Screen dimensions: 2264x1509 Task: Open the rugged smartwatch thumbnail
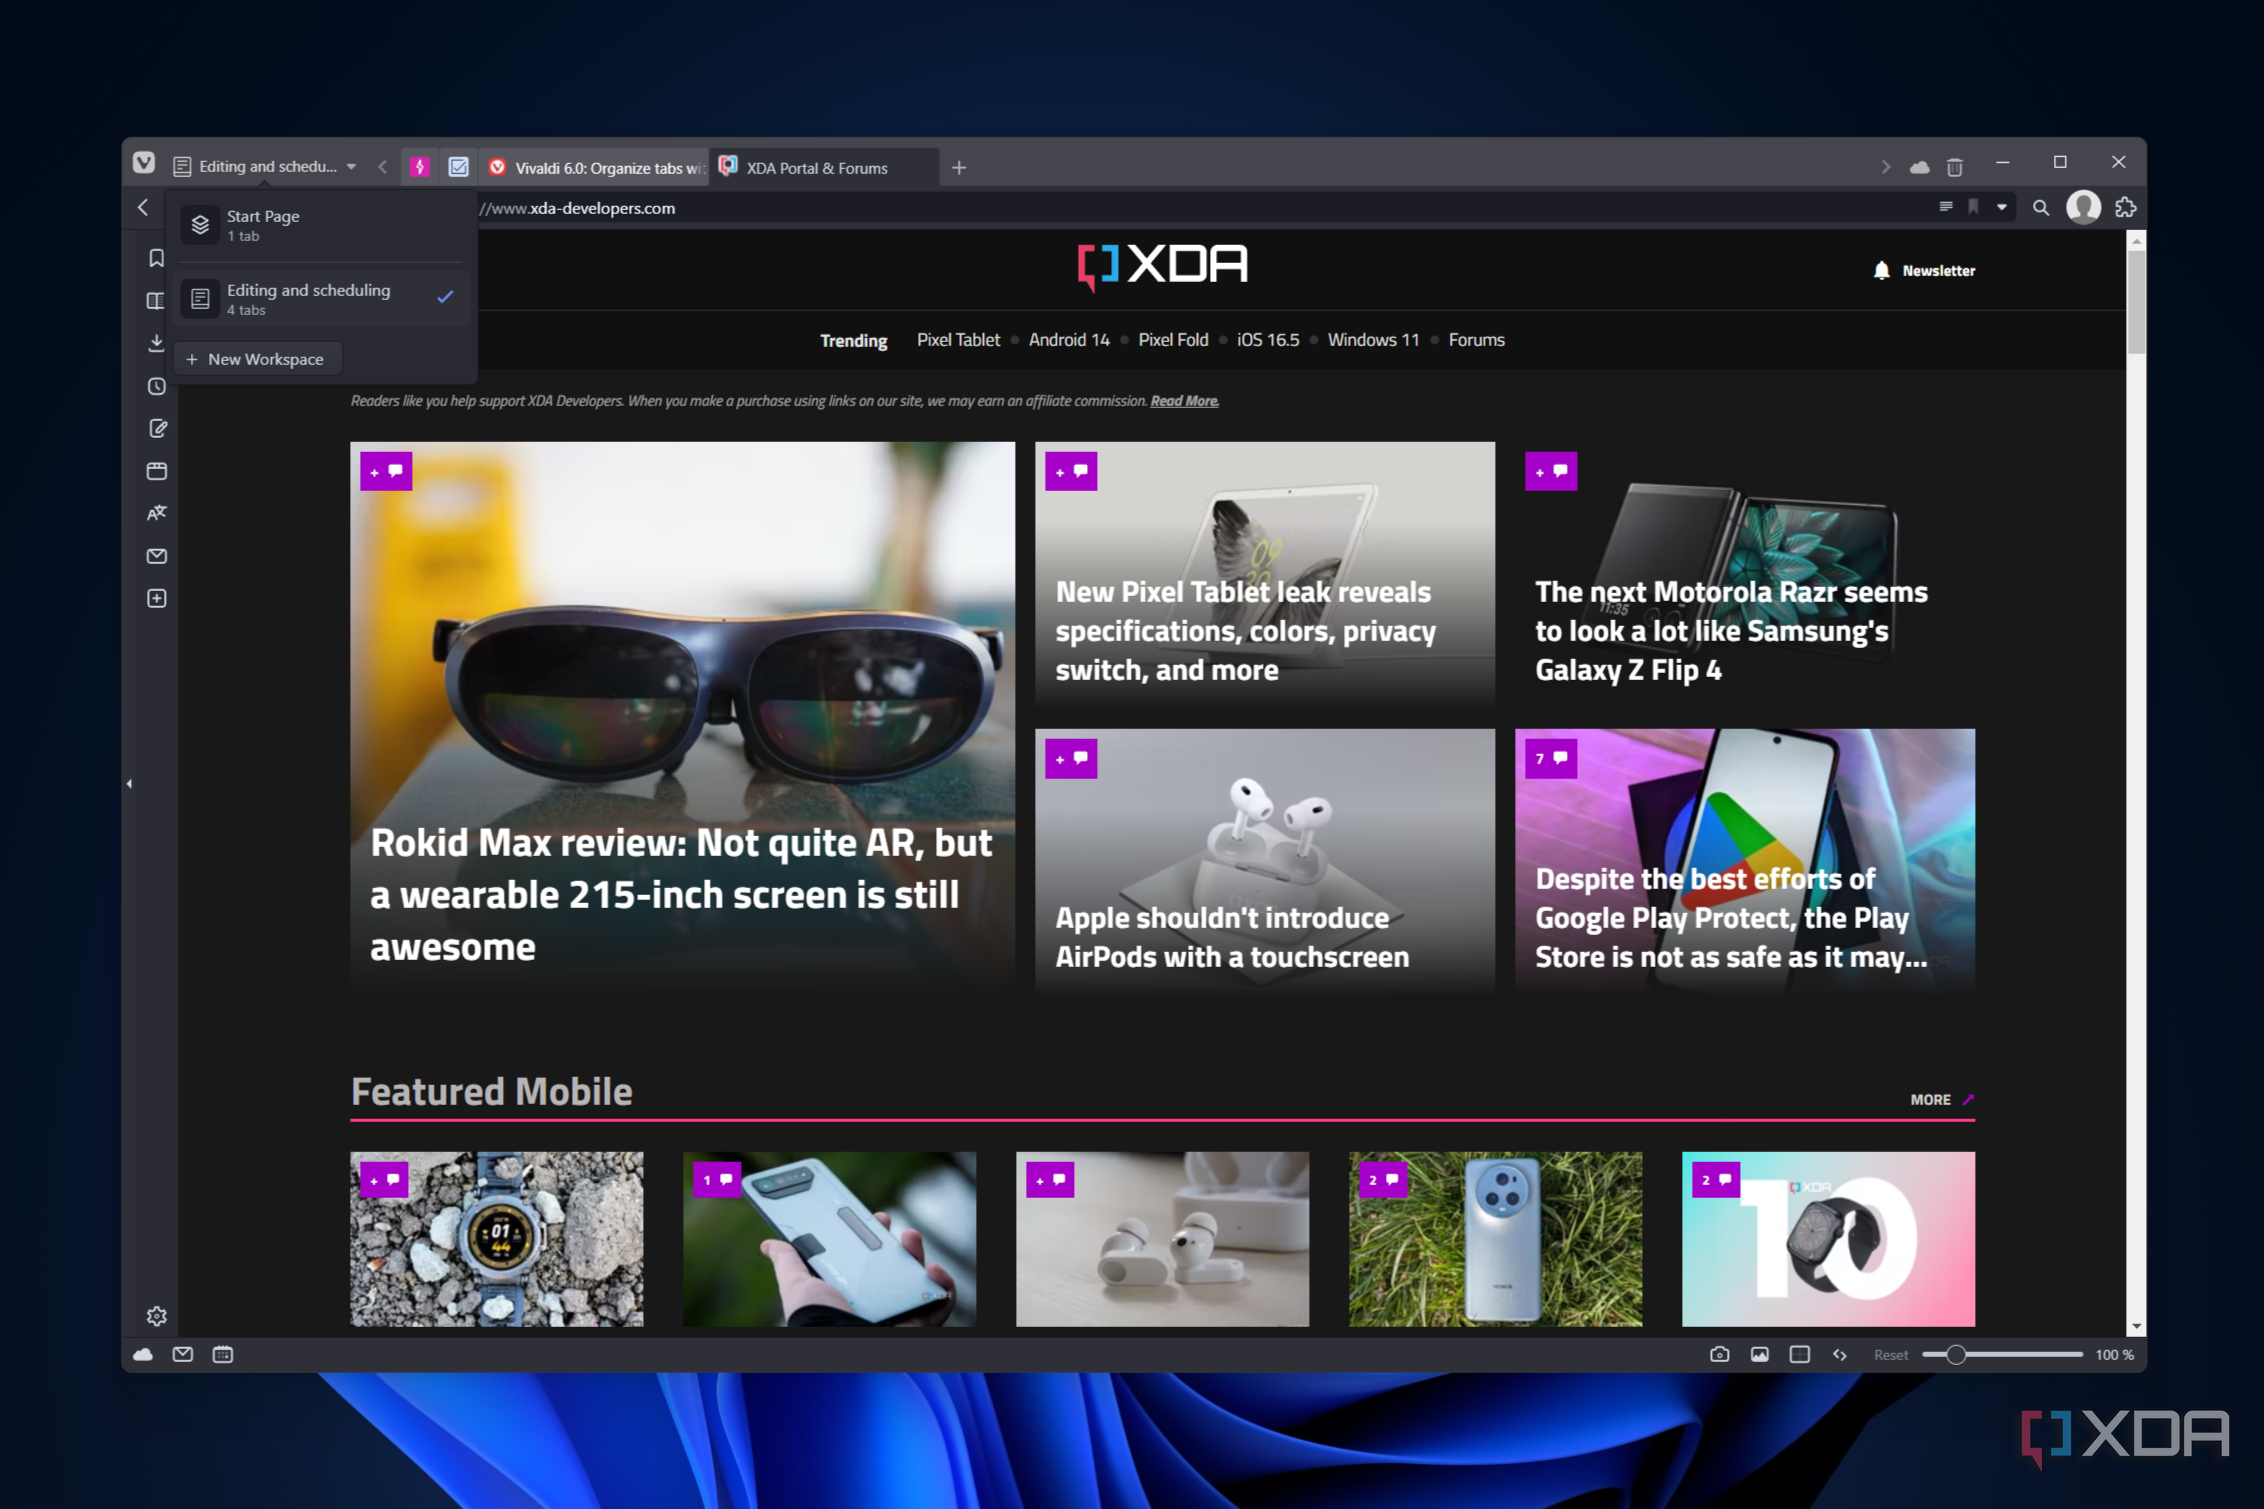click(497, 1239)
